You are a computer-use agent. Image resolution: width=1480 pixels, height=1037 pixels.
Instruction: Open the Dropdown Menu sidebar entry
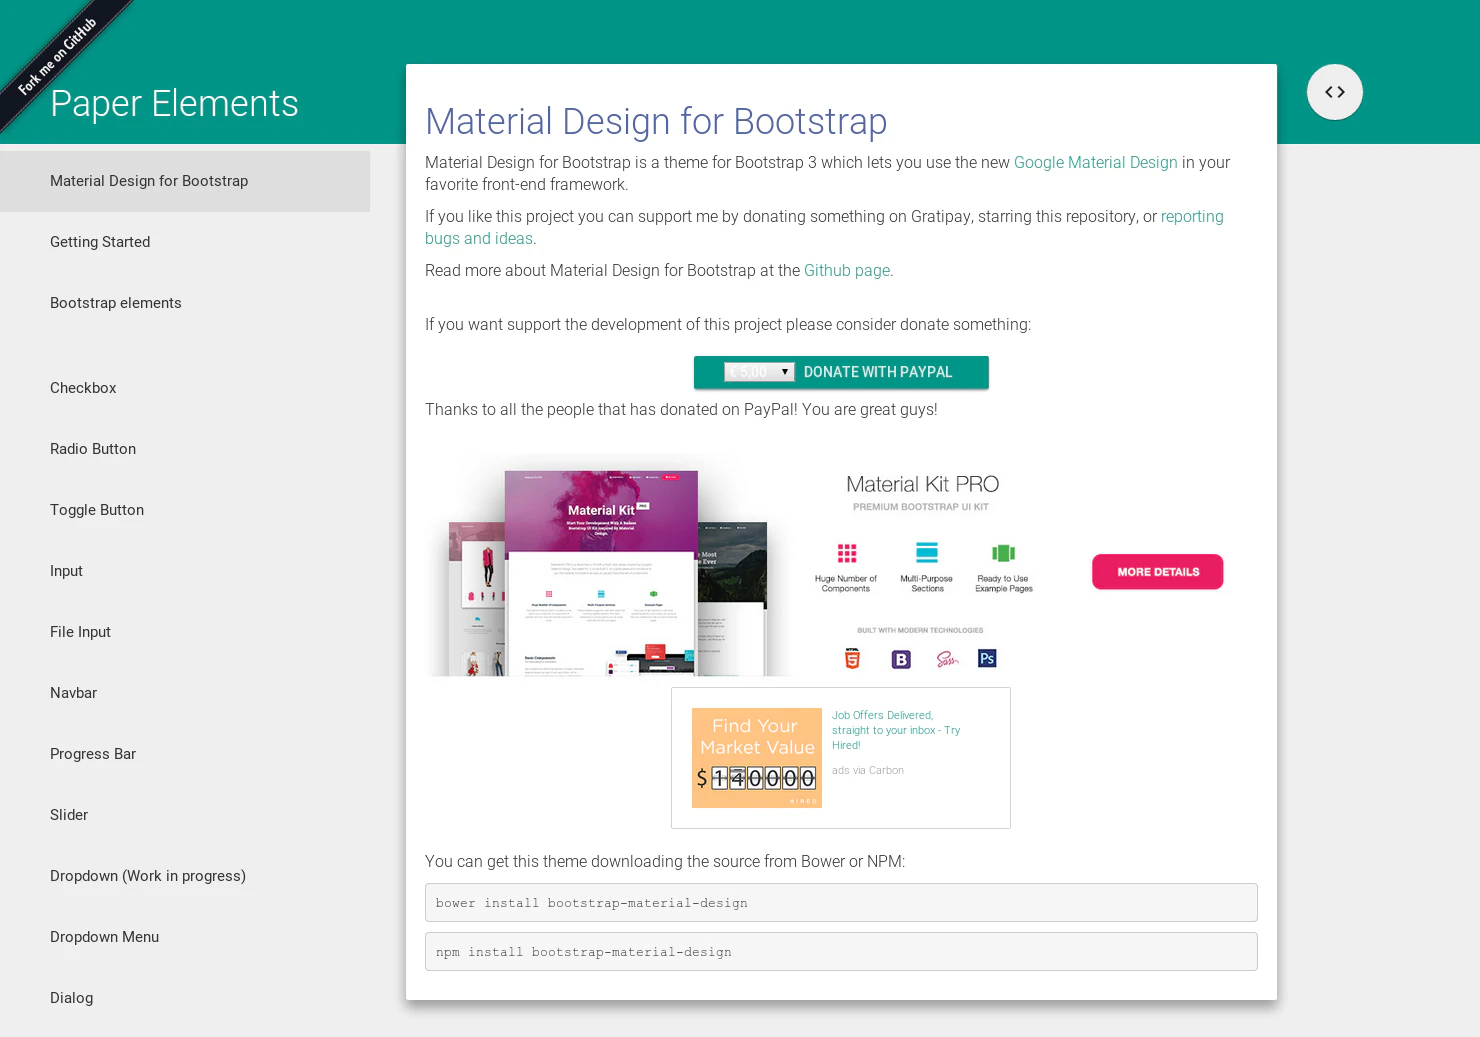(x=104, y=937)
